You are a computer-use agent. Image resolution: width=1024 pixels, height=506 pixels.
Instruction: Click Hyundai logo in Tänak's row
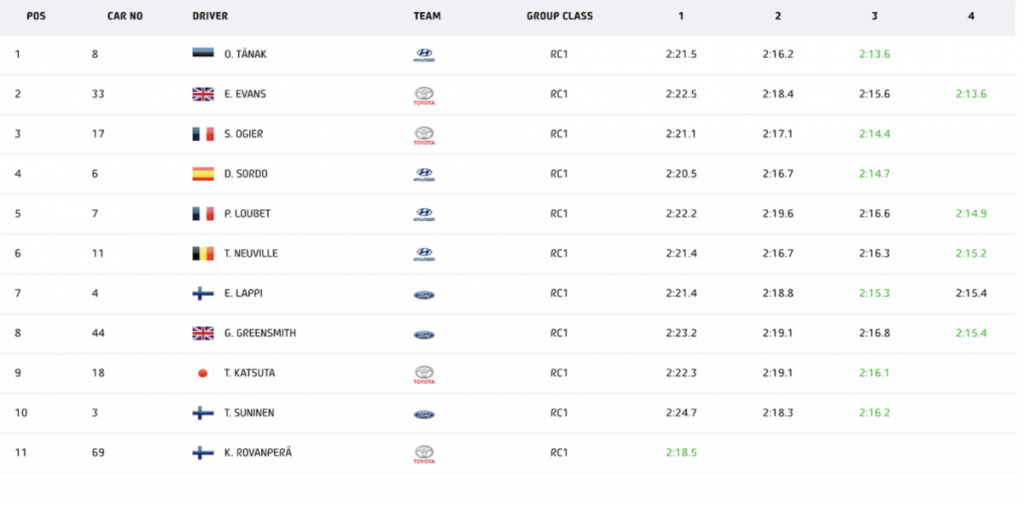point(424,55)
